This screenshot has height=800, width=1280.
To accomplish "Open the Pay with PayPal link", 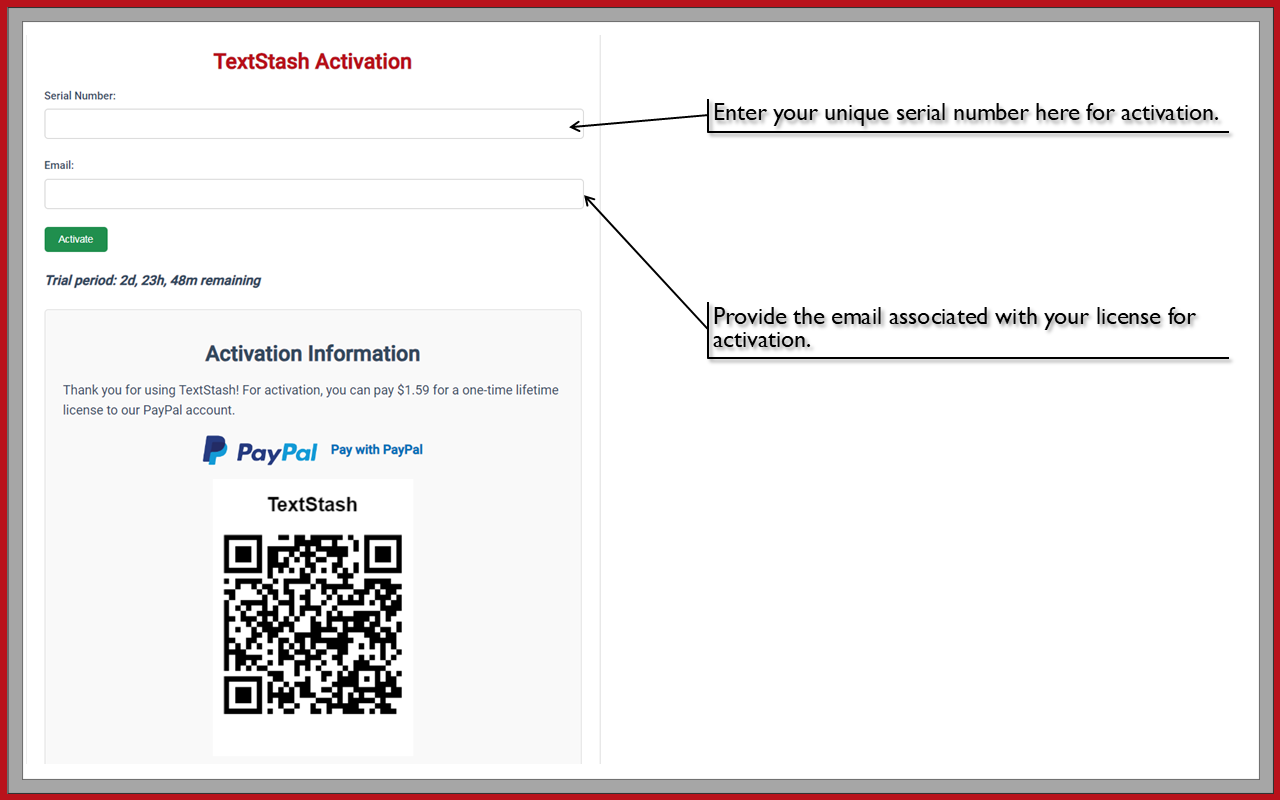I will [377, 450].
